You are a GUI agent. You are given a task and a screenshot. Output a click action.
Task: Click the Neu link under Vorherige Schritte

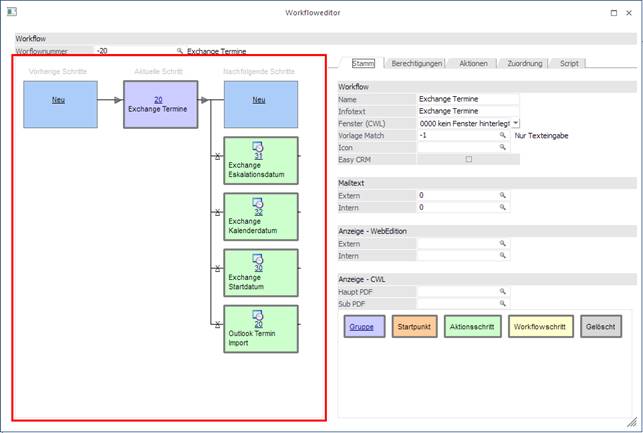60,100
